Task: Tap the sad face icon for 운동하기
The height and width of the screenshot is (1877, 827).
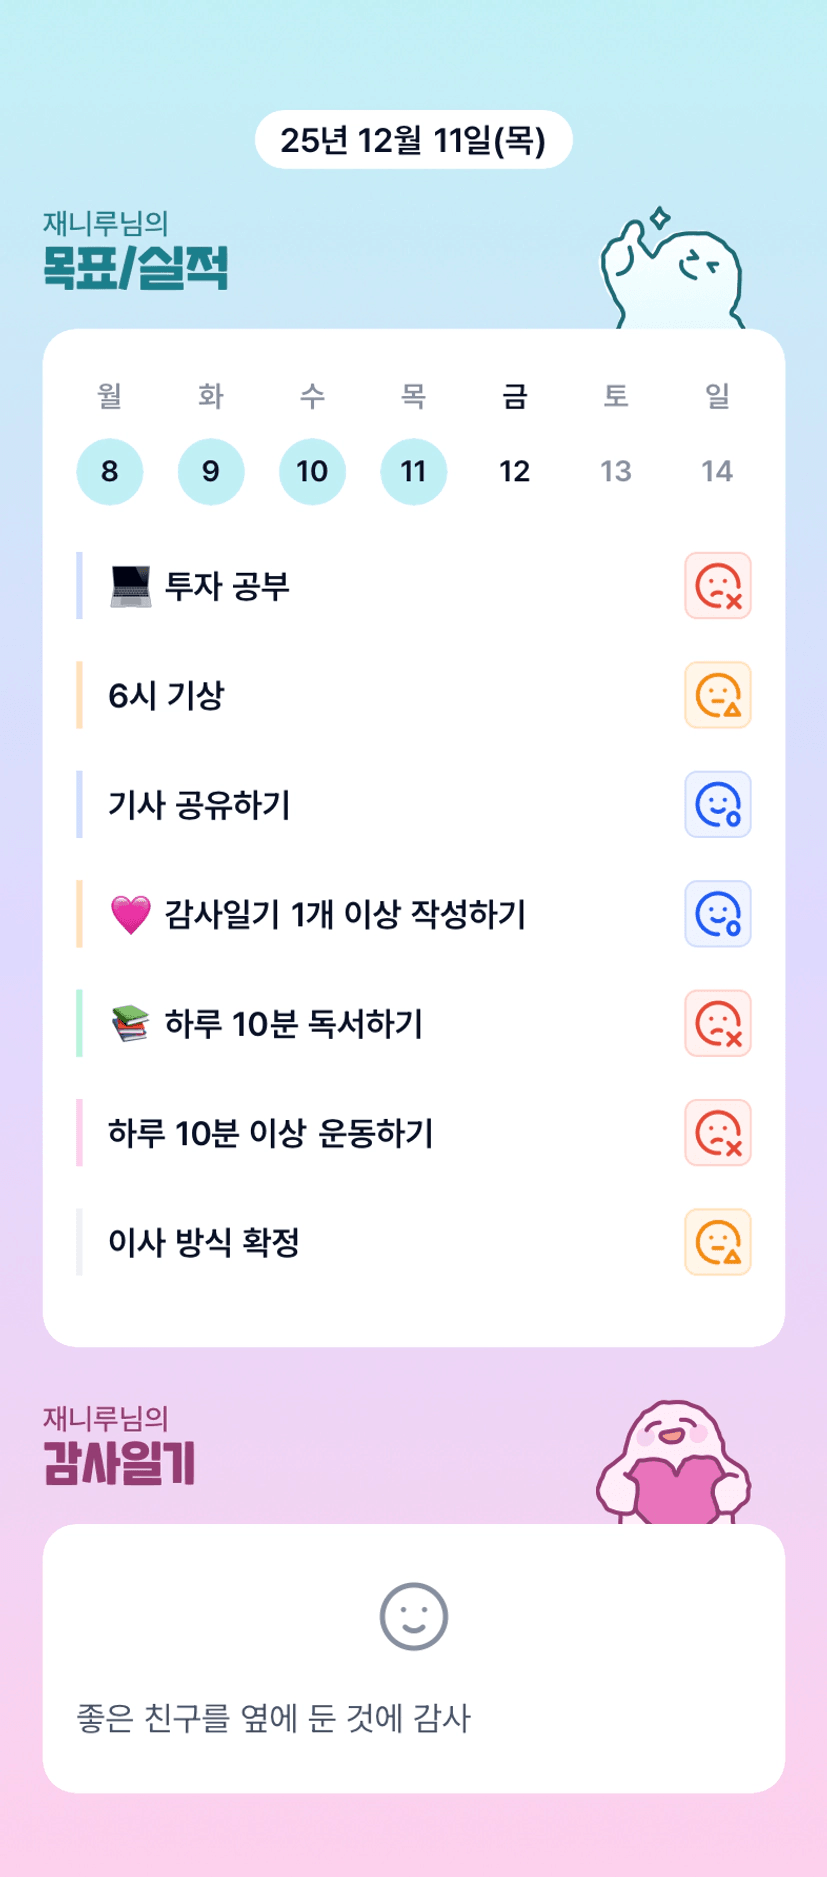Action: tap(717, 1133)
